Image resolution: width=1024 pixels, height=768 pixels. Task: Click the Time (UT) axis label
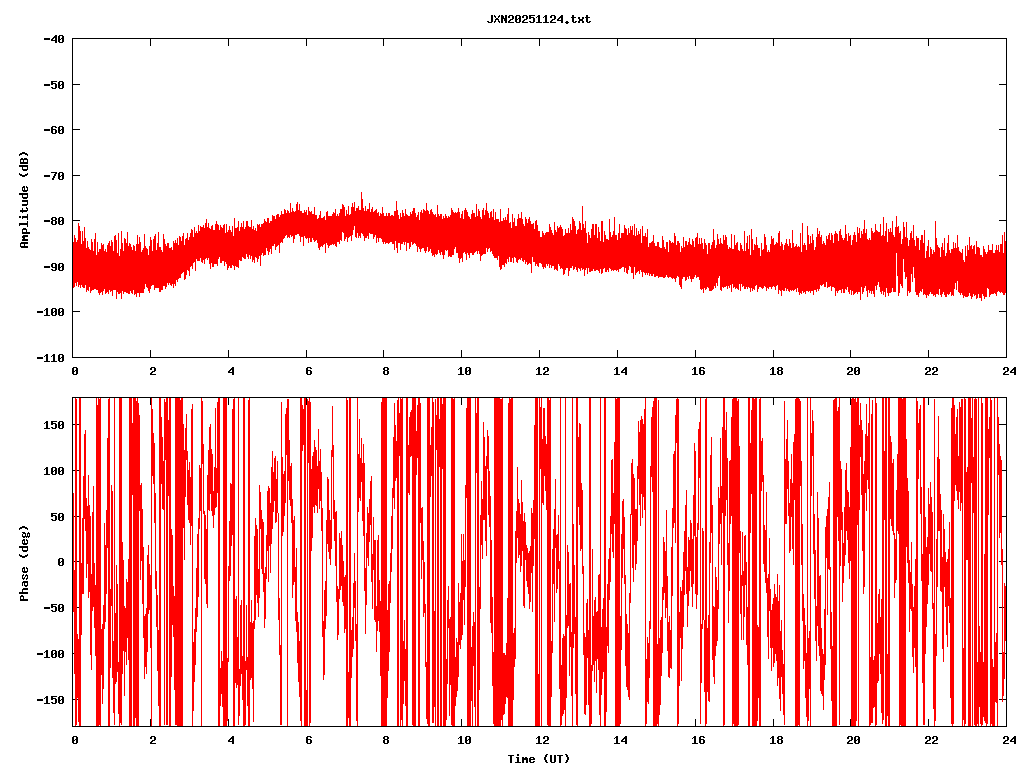(x=538, y=759)
